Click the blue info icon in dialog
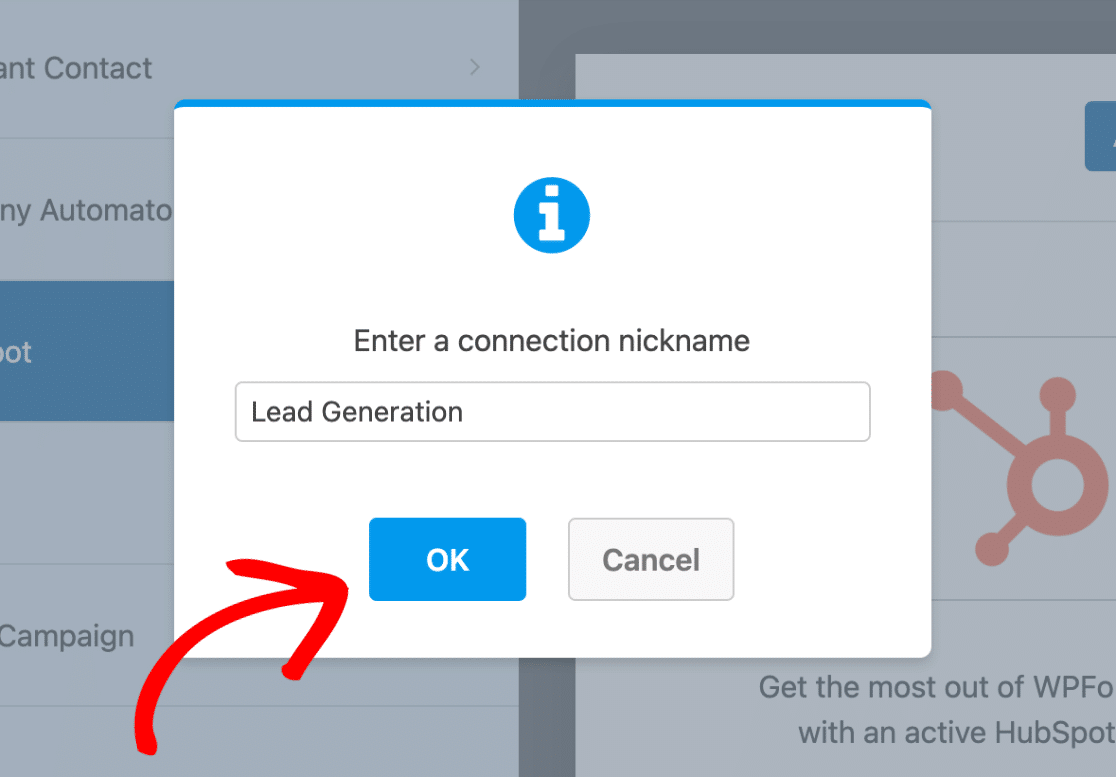The width and height of the screenshot is (1116, 777). 552,215
